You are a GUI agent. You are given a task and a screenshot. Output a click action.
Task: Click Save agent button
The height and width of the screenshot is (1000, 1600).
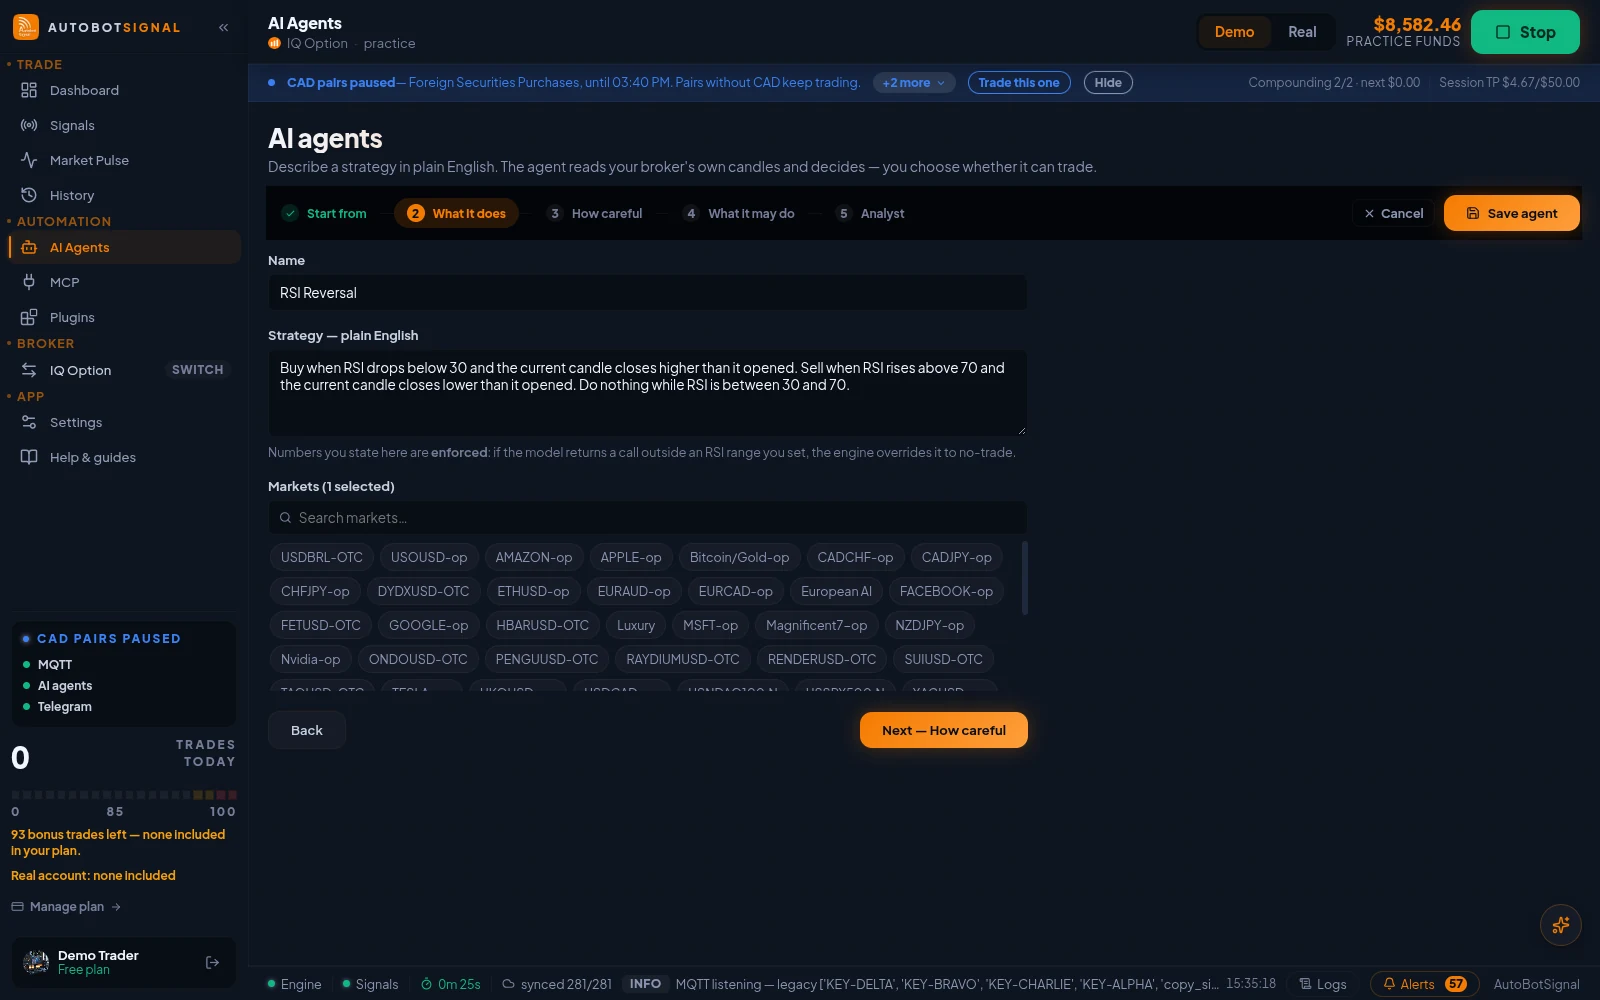click(x=1511, y=213)
